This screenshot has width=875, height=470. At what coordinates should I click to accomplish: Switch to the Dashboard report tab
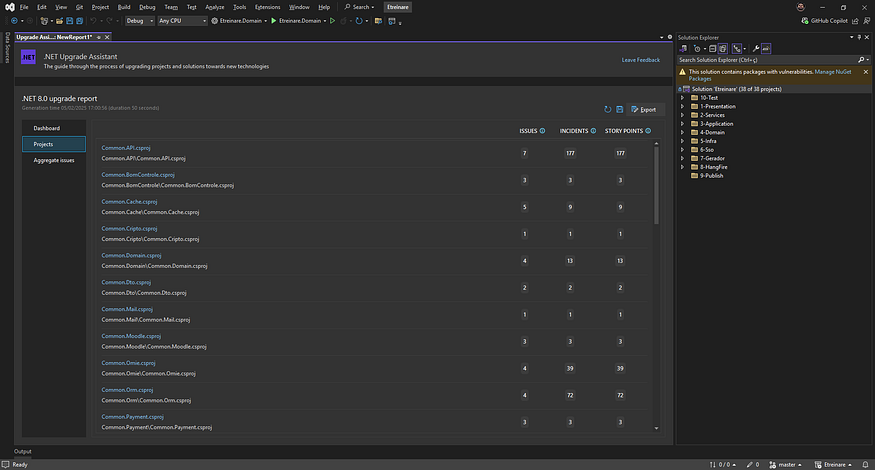pos(54,128)
